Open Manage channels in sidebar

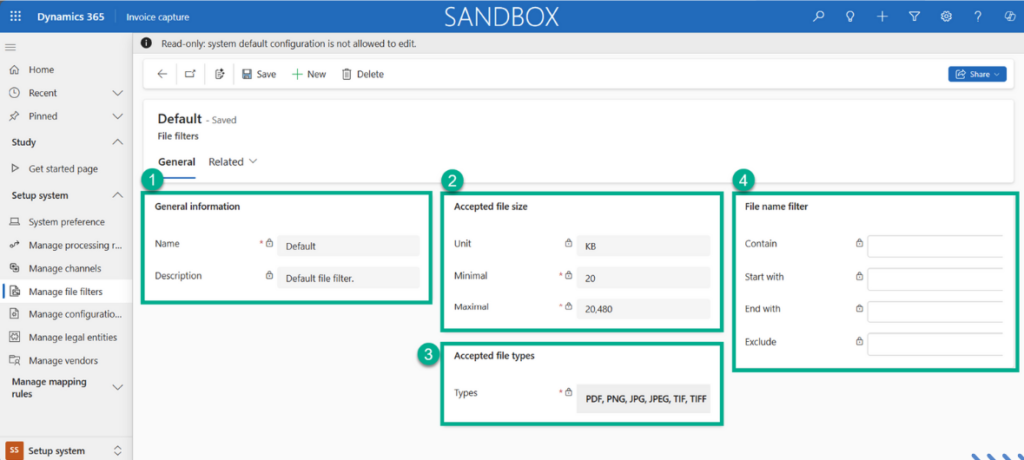click(x=66, y=269)
